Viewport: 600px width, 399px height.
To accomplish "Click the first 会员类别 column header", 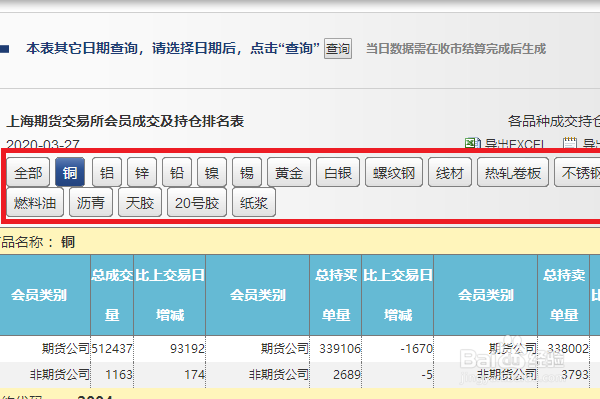I will (39, 295).
